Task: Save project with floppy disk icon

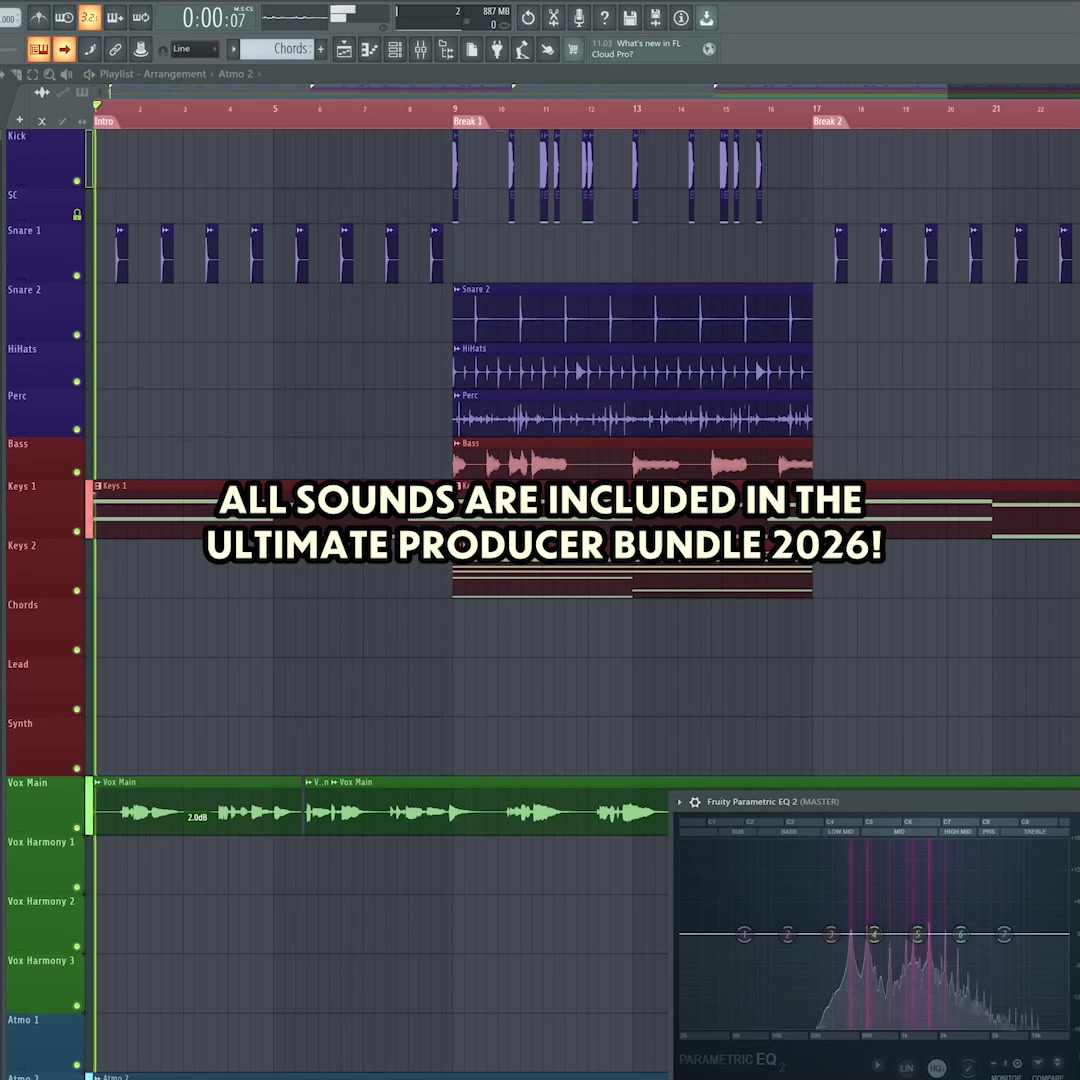Action: pos(630,17)
